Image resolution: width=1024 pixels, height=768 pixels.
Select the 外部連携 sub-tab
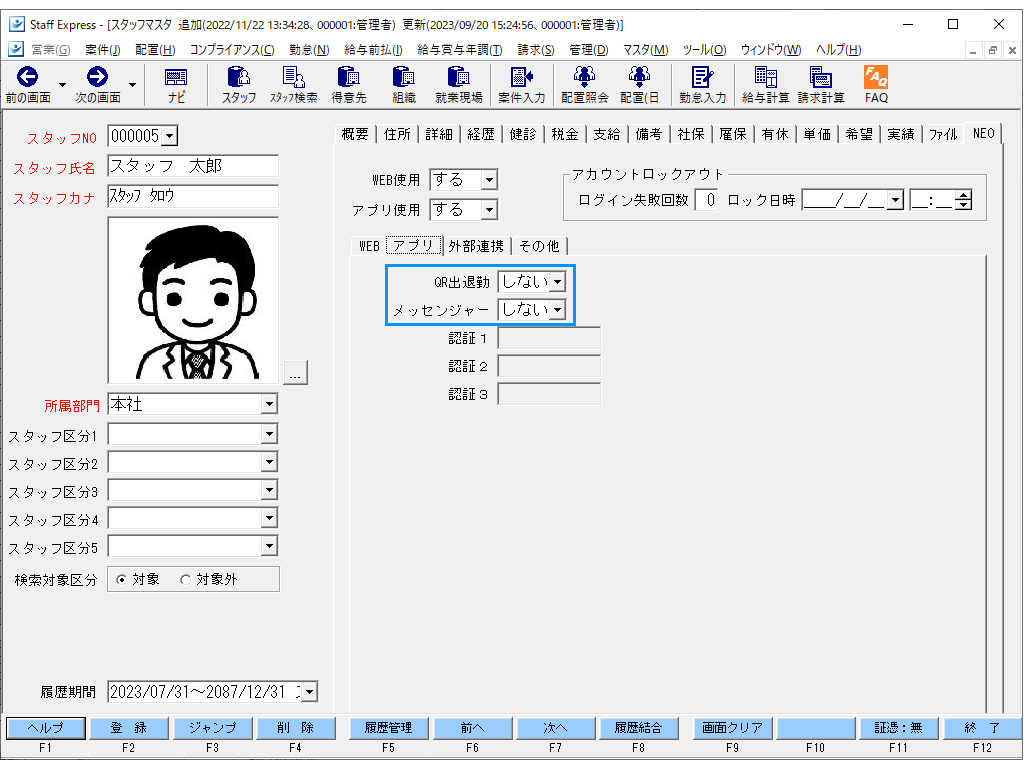click(476, 246)
